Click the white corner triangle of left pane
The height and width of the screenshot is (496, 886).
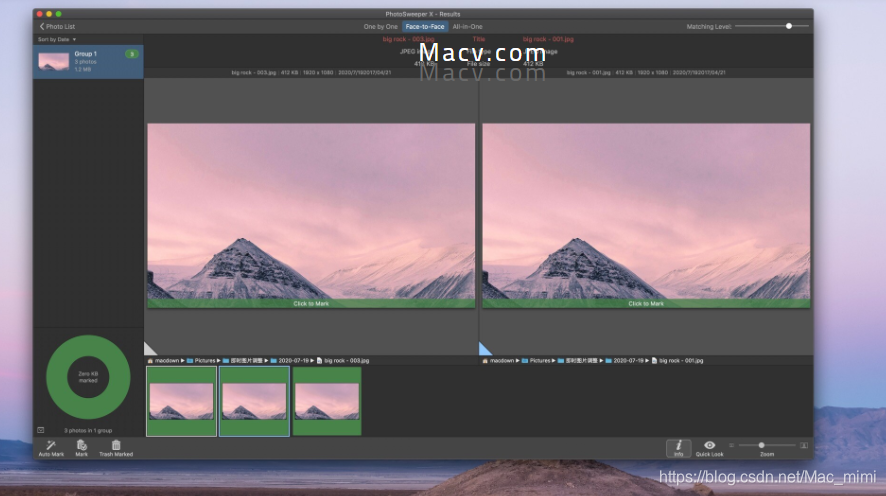[x=149, y=350]
